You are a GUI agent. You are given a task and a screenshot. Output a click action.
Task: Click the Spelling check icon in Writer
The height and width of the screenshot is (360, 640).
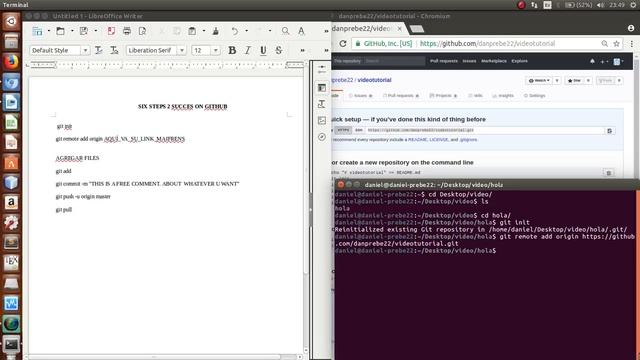[x=301, y=31]
